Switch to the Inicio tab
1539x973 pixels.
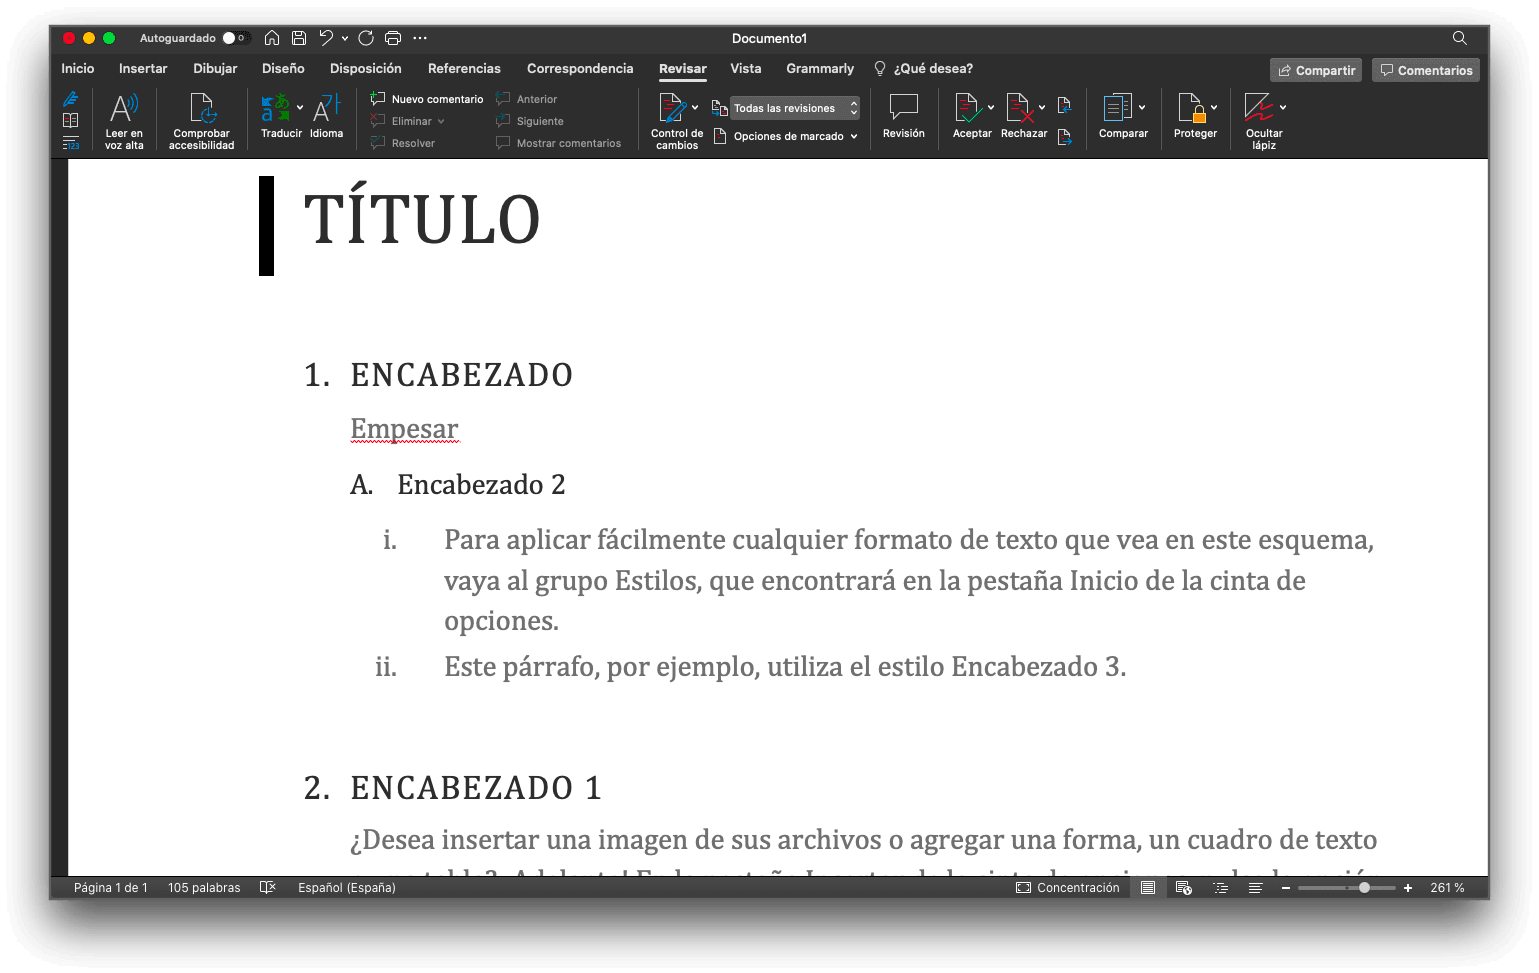[78, 68]
